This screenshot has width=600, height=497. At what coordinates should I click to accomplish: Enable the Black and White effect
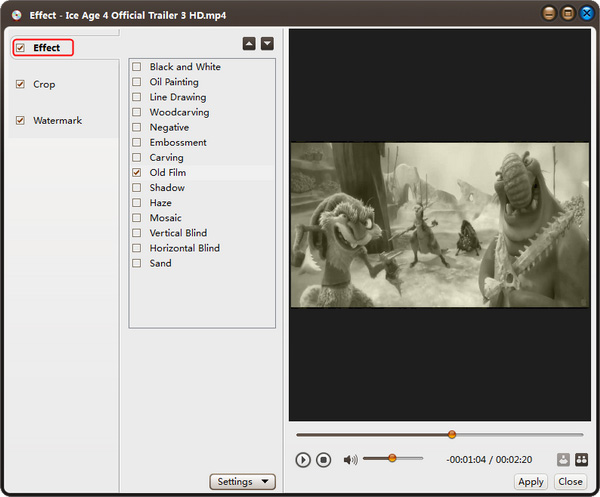(x=137, y=67)
